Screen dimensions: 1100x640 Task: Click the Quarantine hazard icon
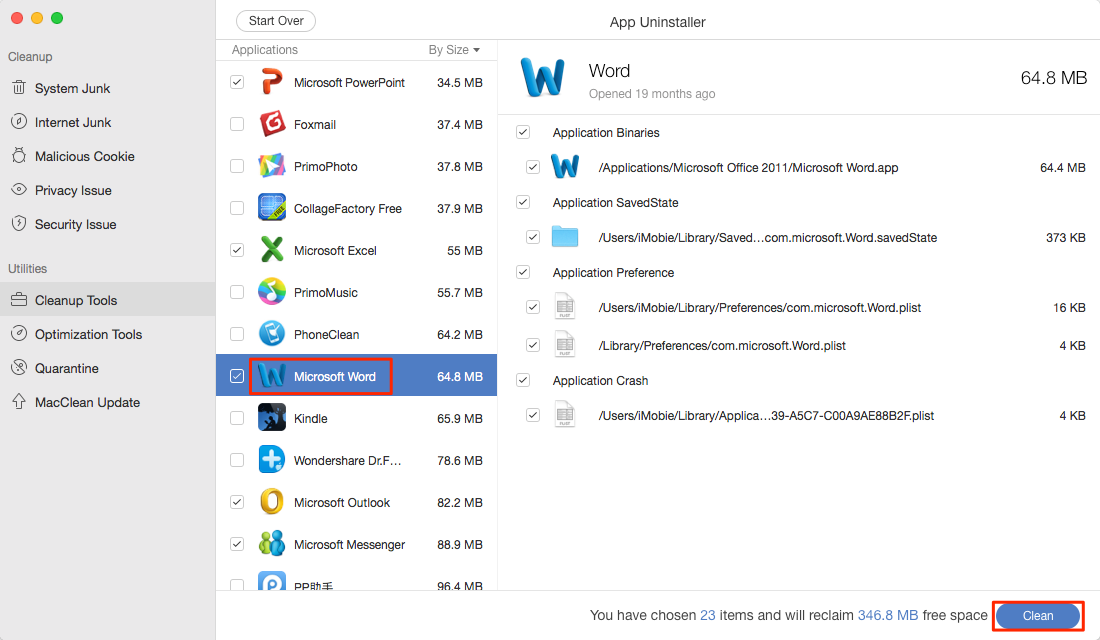click(19, 368)
